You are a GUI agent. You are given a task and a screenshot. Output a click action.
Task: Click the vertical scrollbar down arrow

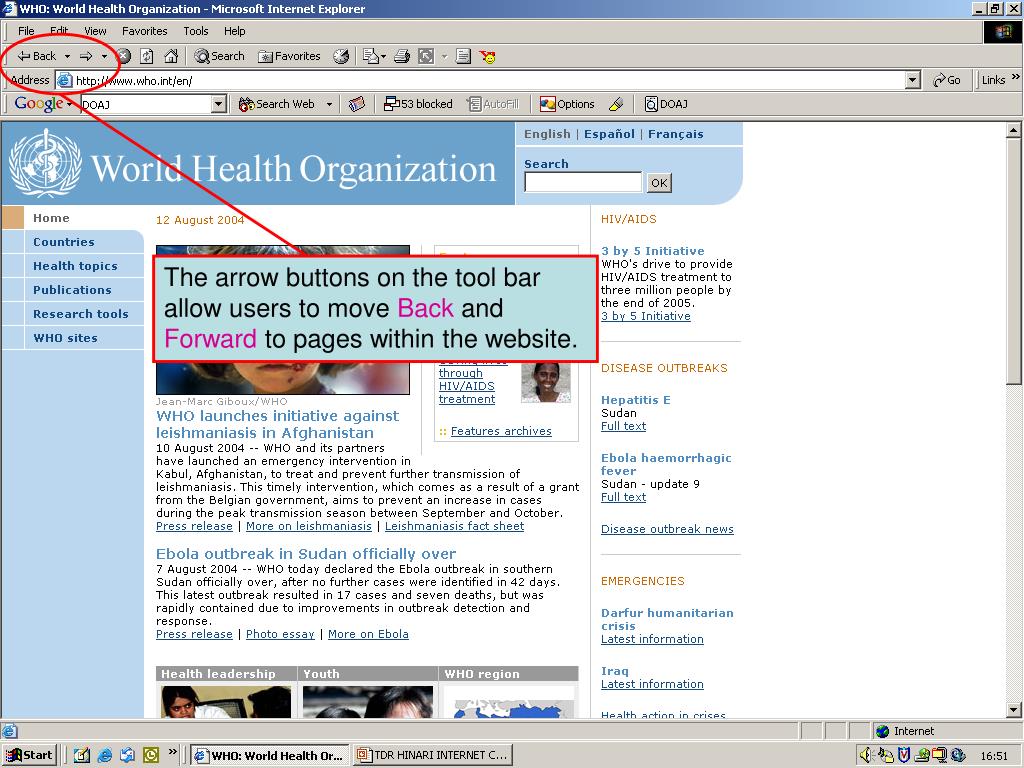coord(1014,710)
